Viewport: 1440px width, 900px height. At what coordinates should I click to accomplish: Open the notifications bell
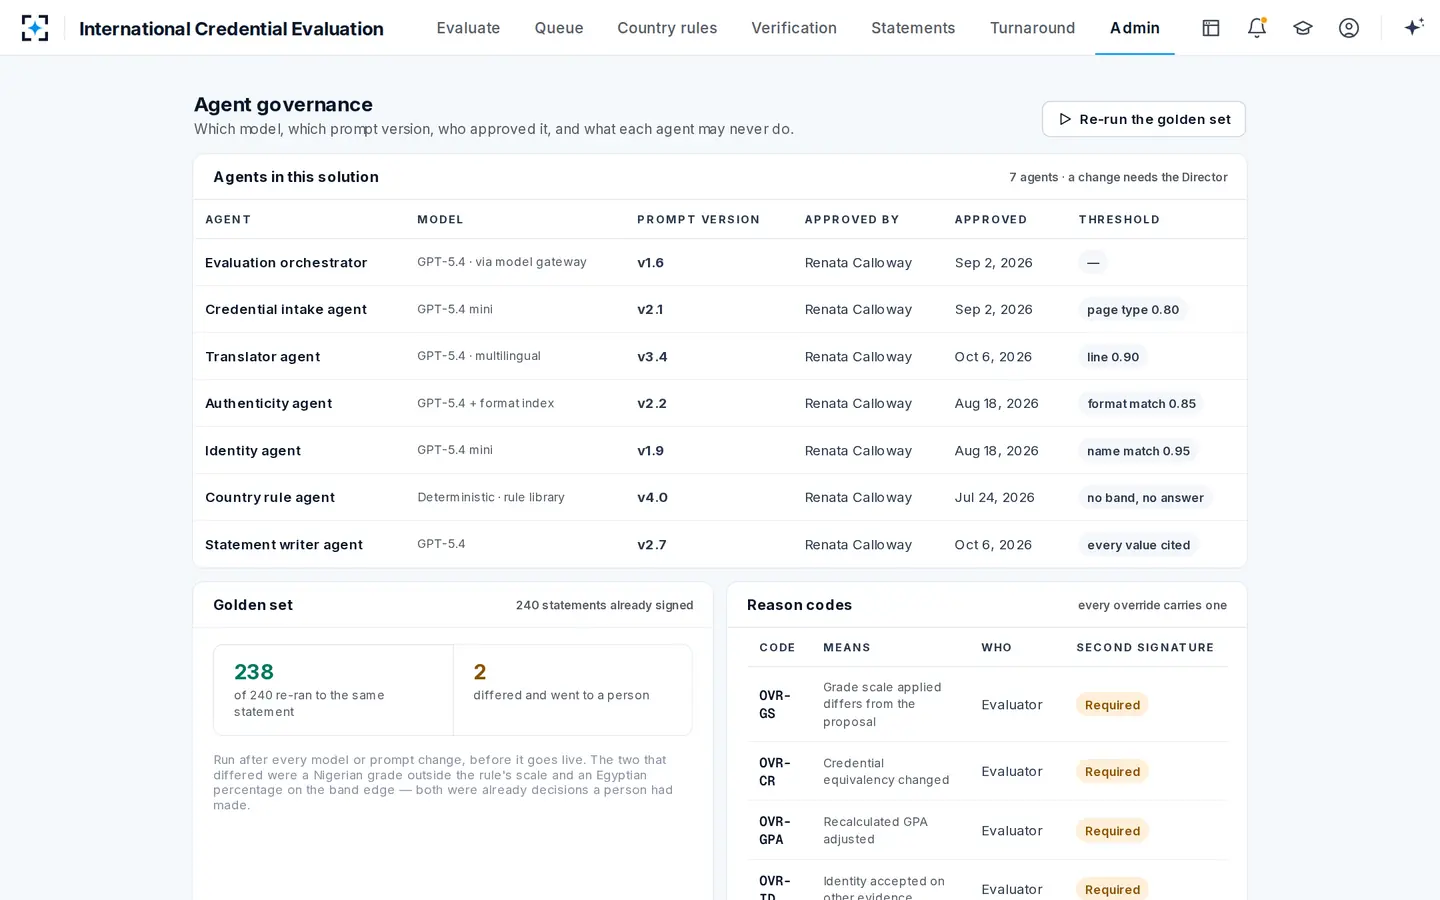pos(1257,28)
